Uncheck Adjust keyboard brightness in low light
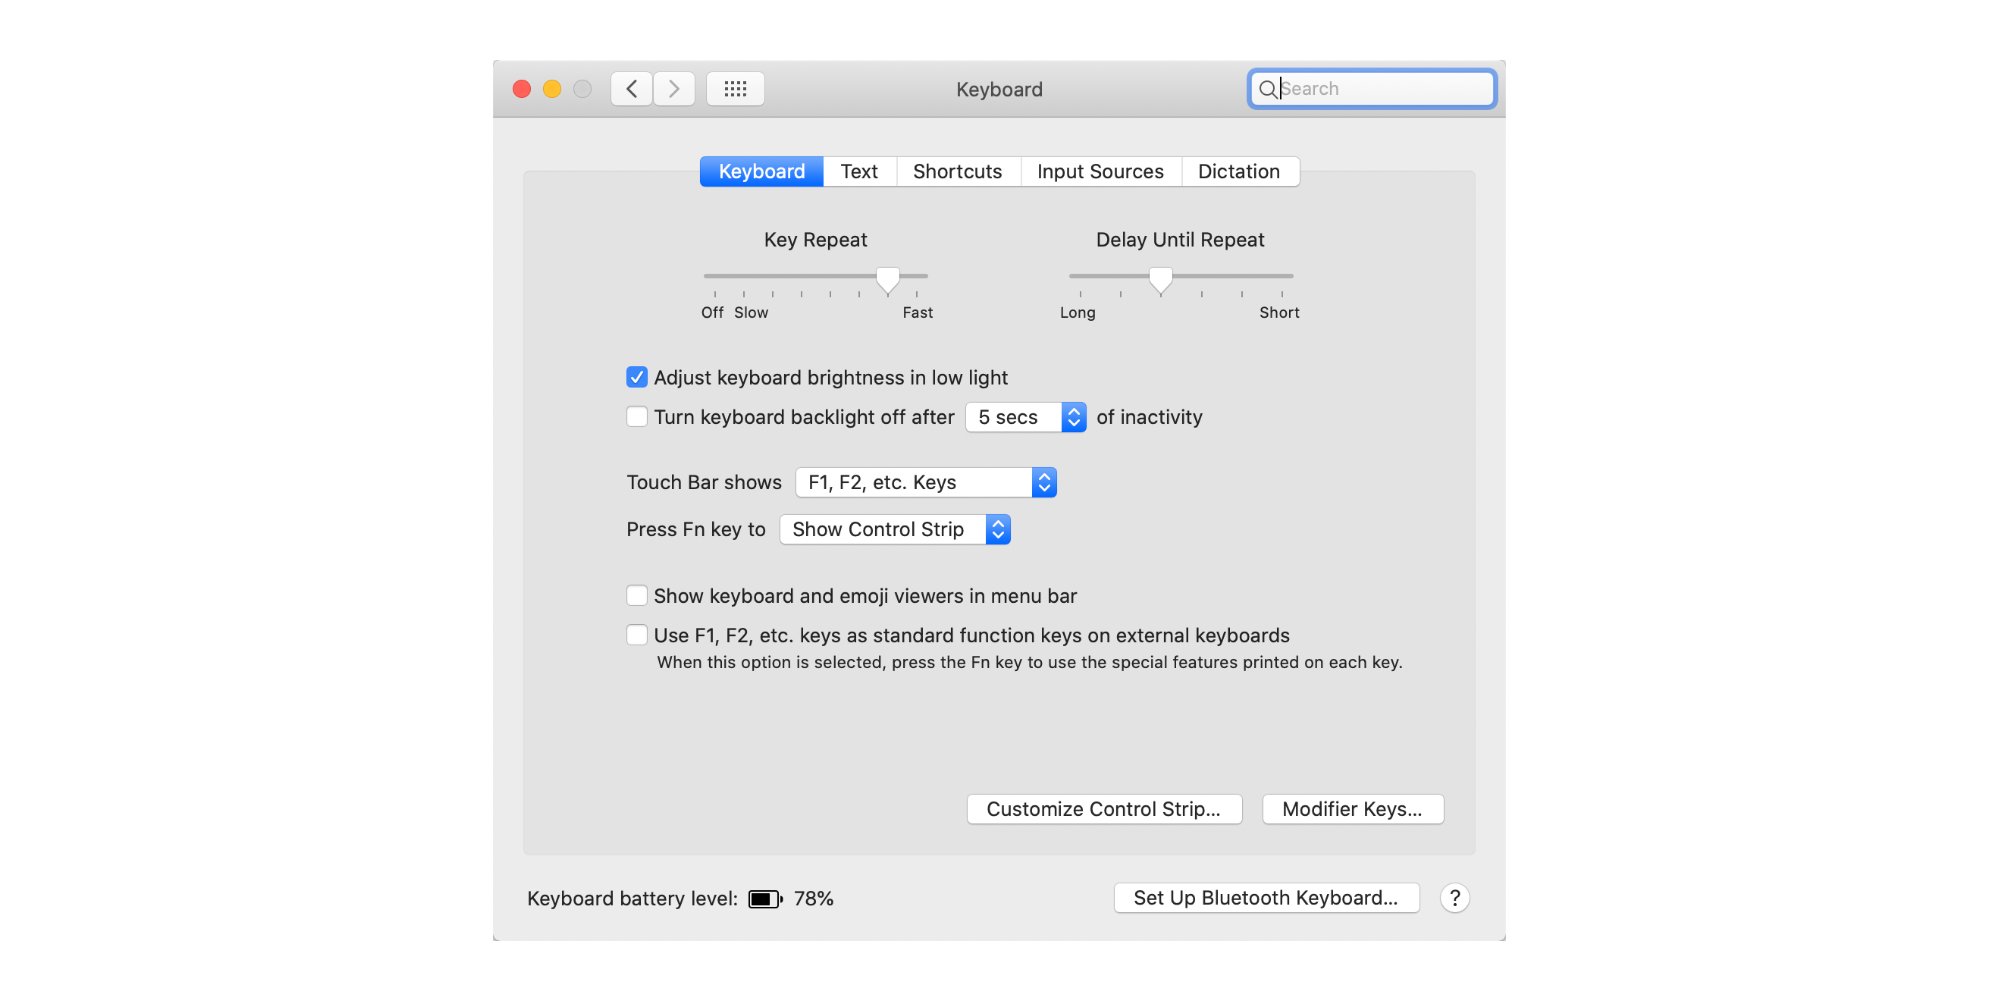Image resolution: width=2000 pixels, height=1000 pixels. 637,377
